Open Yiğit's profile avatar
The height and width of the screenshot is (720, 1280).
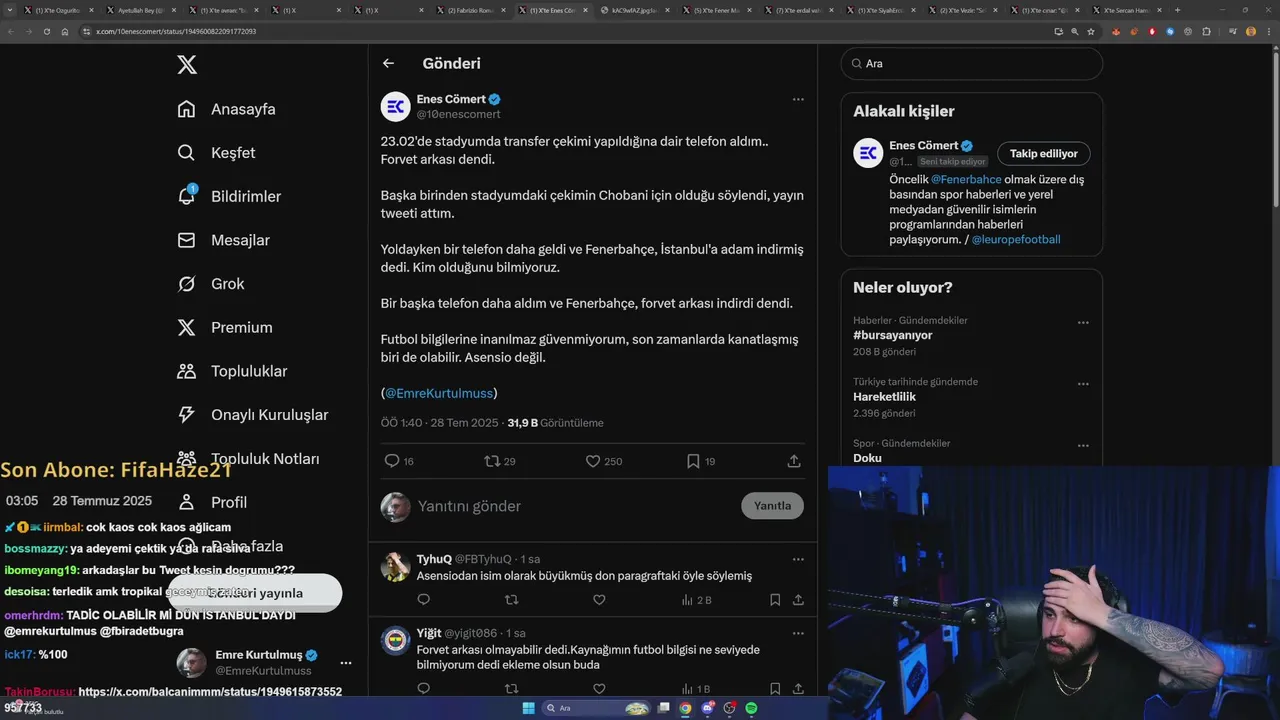(395, 641)
